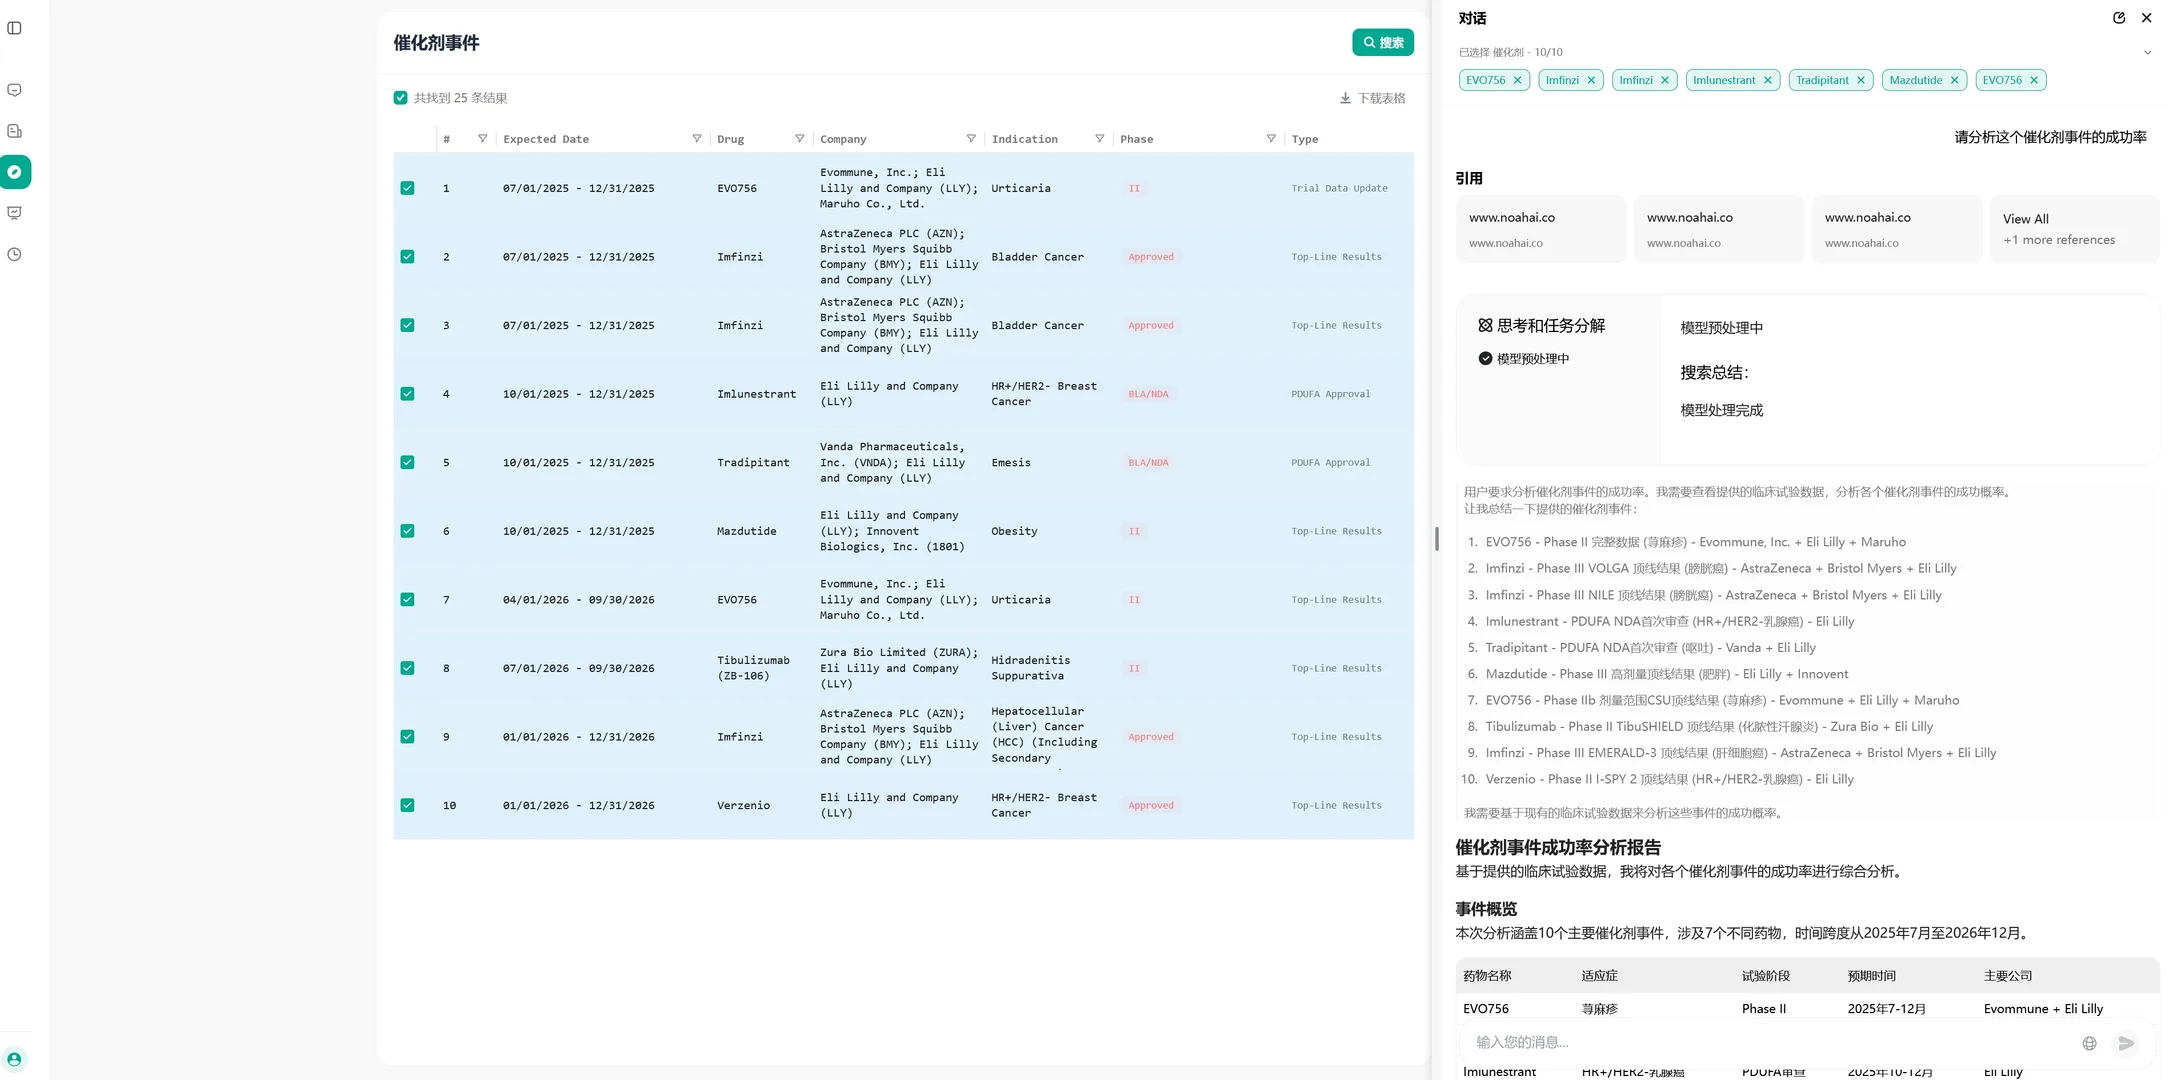Image resolution: width=2169 pixels, height=1080 pixels.
Task: Uncheck the checkbox for row 2
Action: pos(407,257)
